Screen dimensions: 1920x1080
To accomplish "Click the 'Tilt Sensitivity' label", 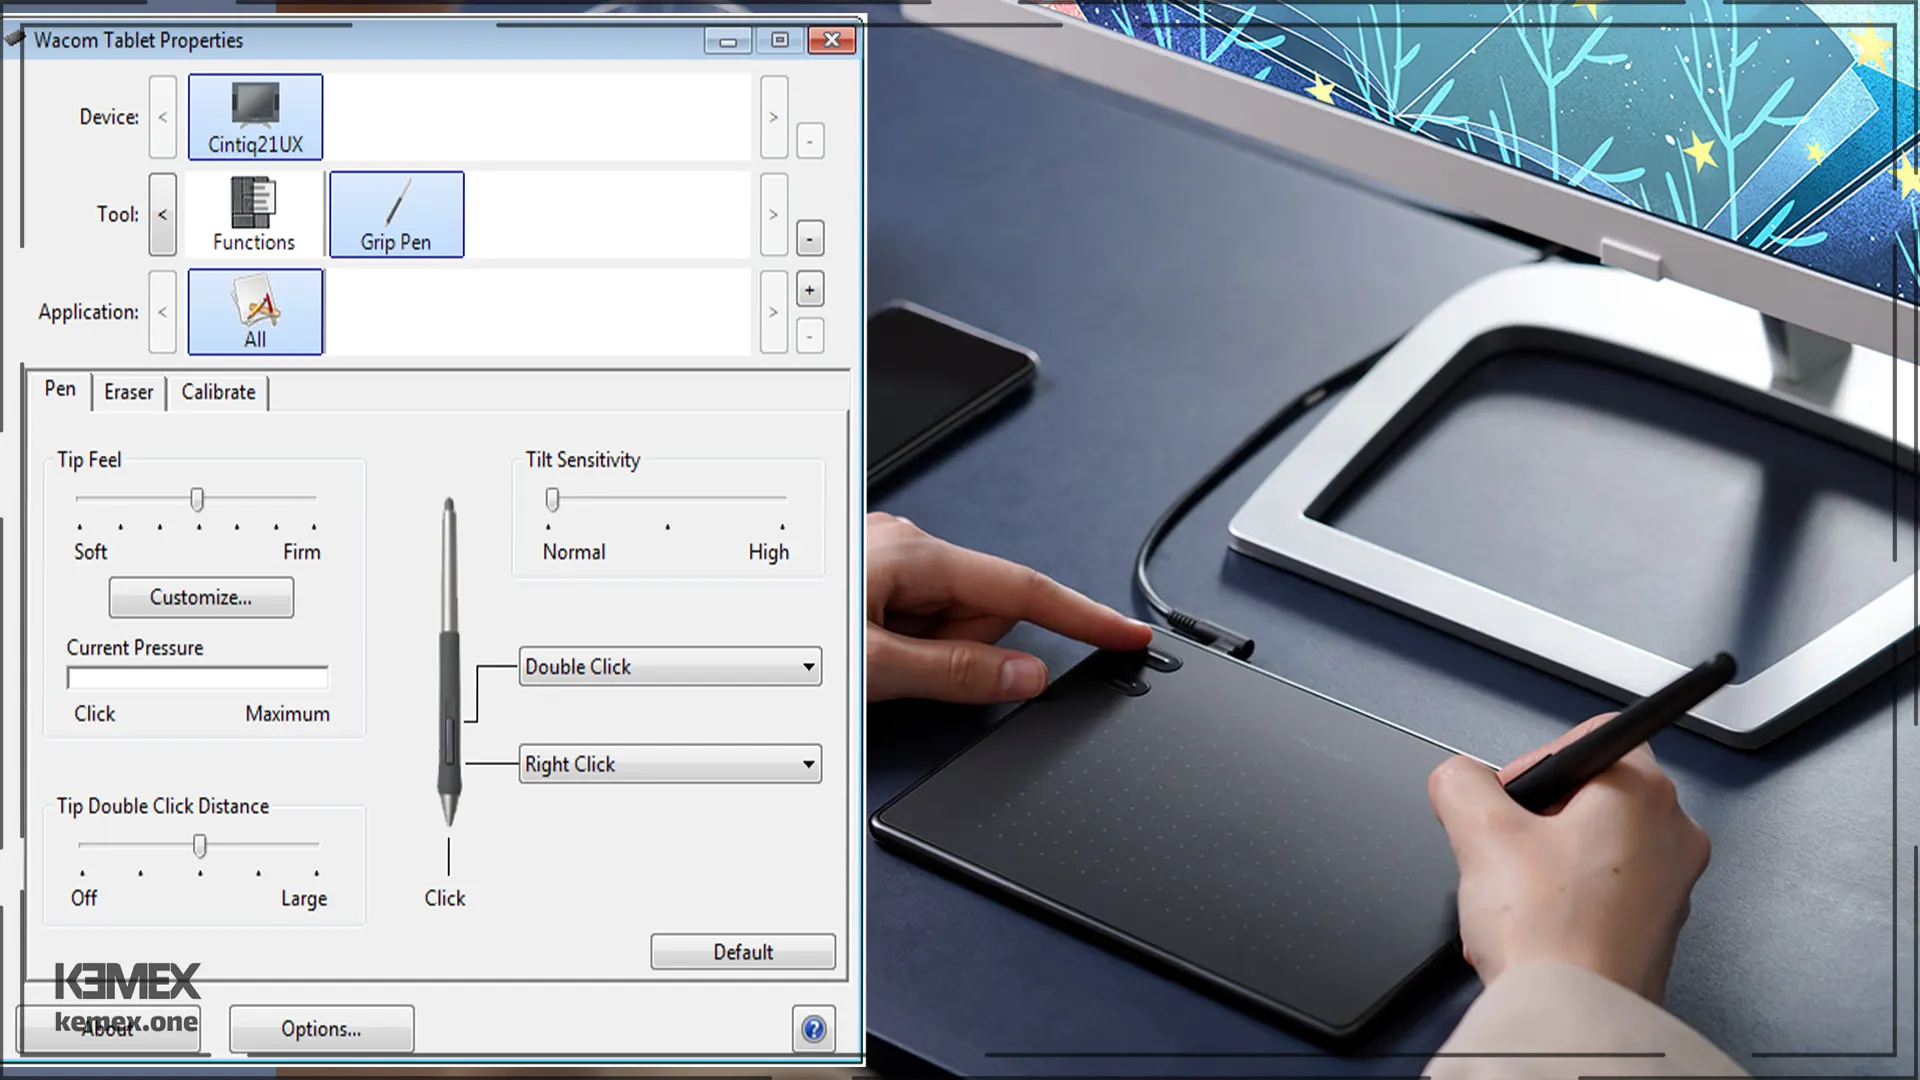I will point(583,460).
